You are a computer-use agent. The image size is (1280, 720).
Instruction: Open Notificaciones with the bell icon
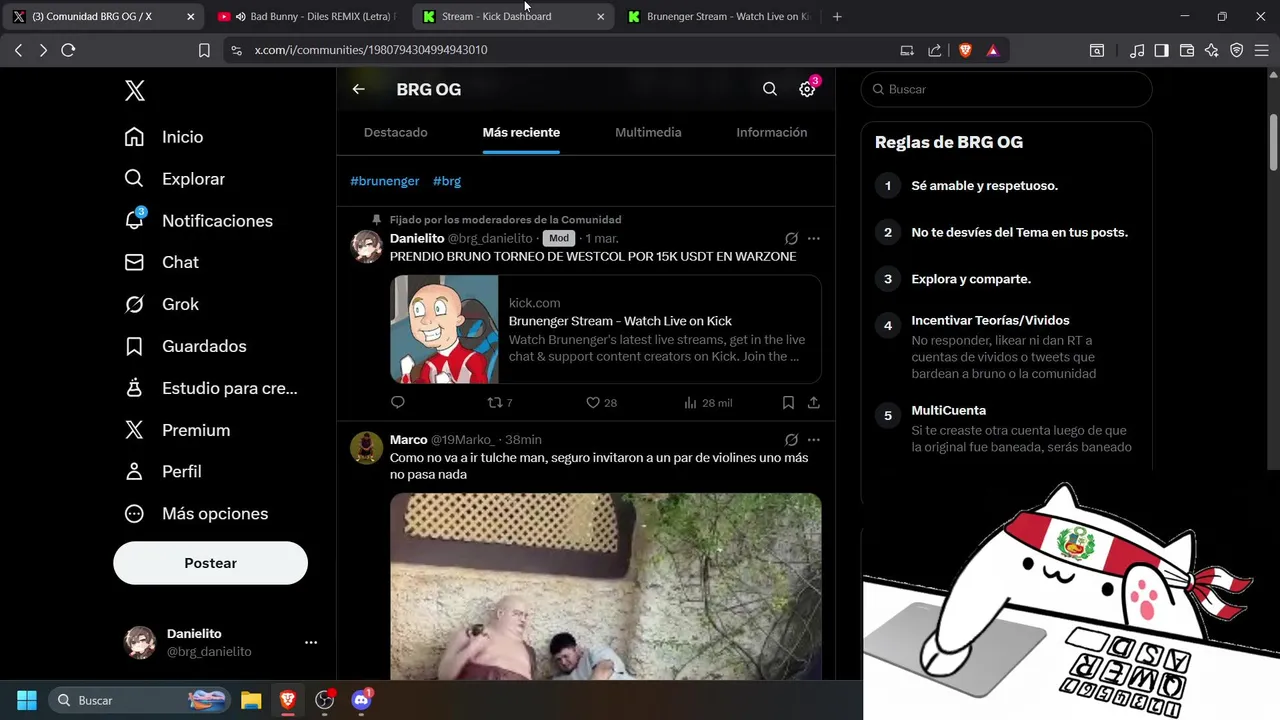point(198,221)
